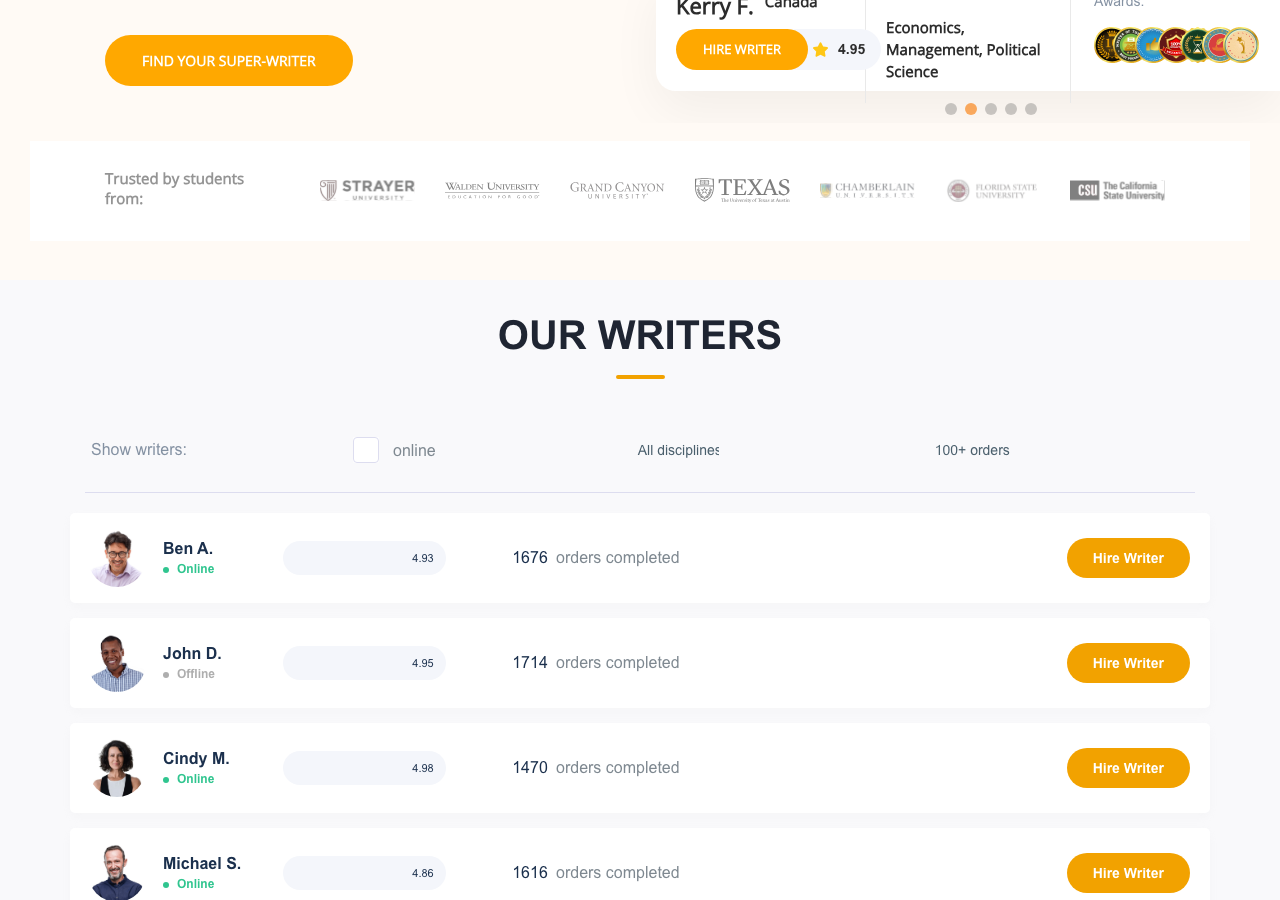Viewport: 1280px width, 900px height.
Task: Click the John D. writer name
Action: point(192,653)
